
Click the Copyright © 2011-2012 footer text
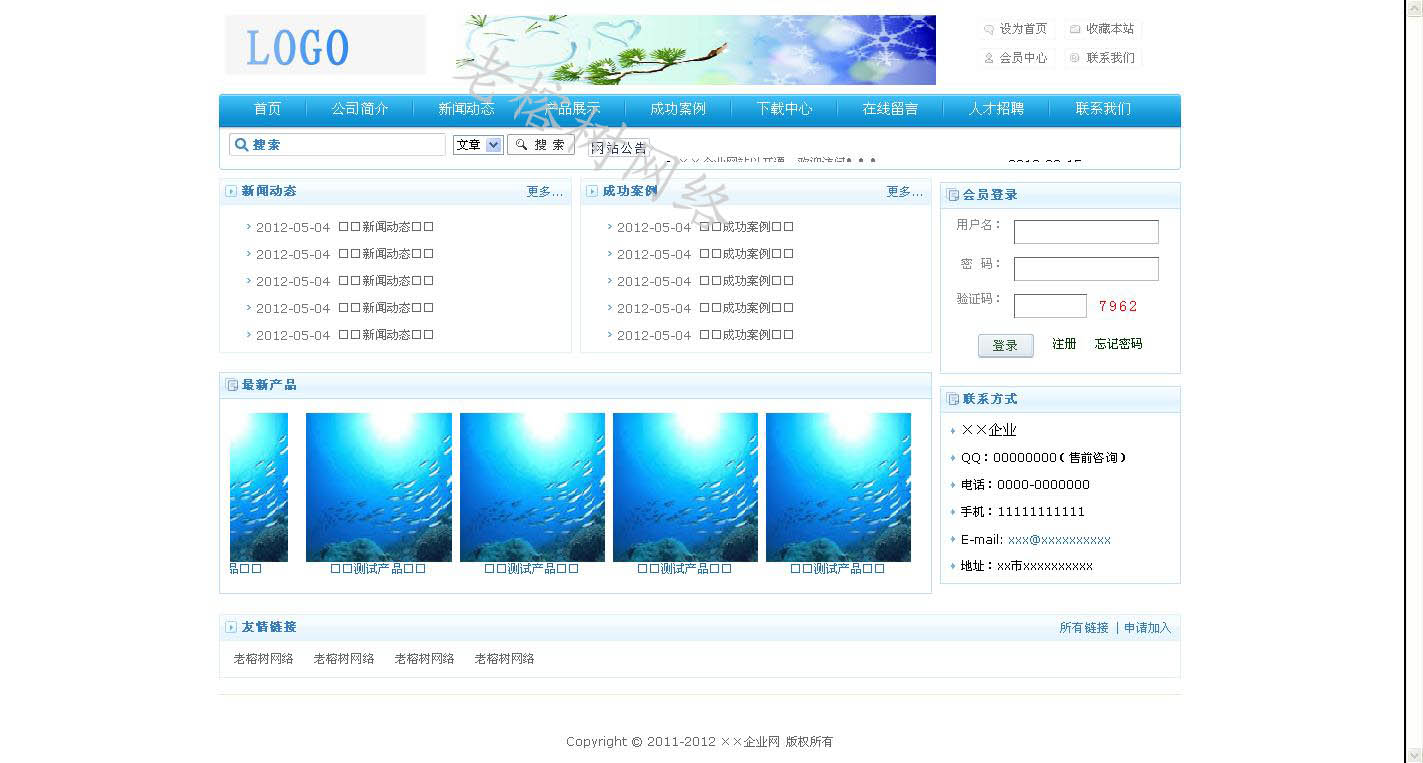tap(699, 742)
